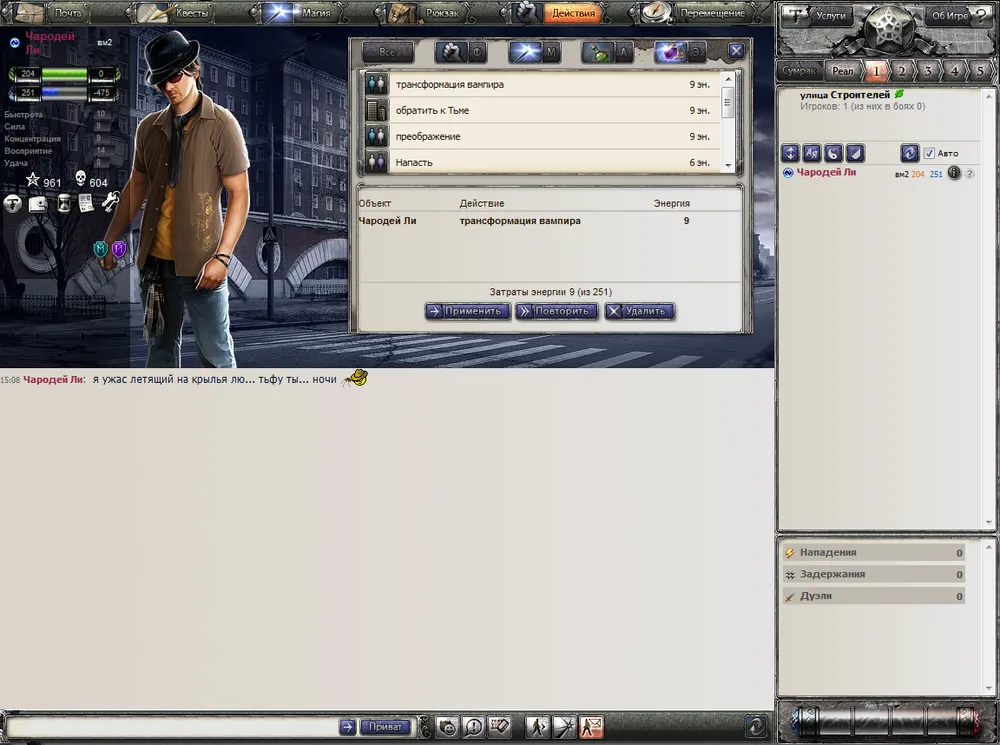1000x745 pixels.
Task: Select queued row 'Чародей Ли' in table
Action: point(549,221)
